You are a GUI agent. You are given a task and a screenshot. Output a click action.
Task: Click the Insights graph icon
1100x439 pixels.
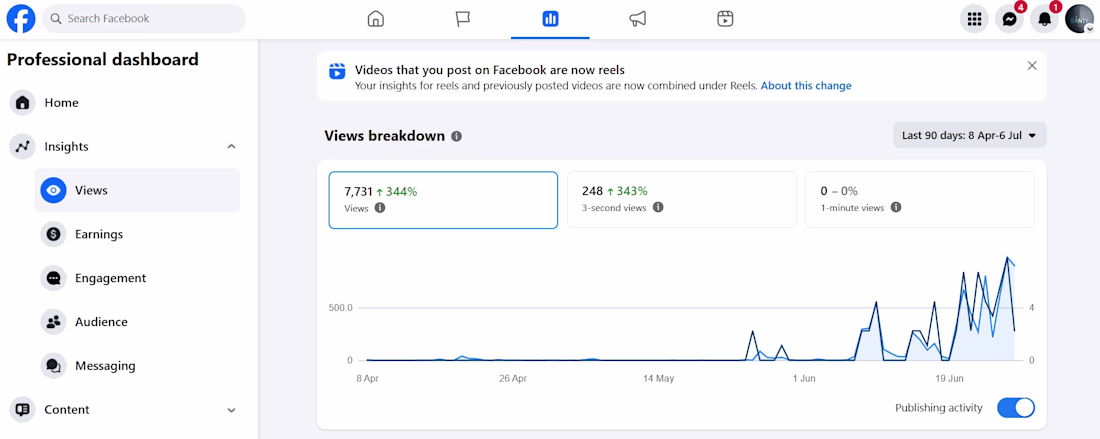(x=22, y=147)
